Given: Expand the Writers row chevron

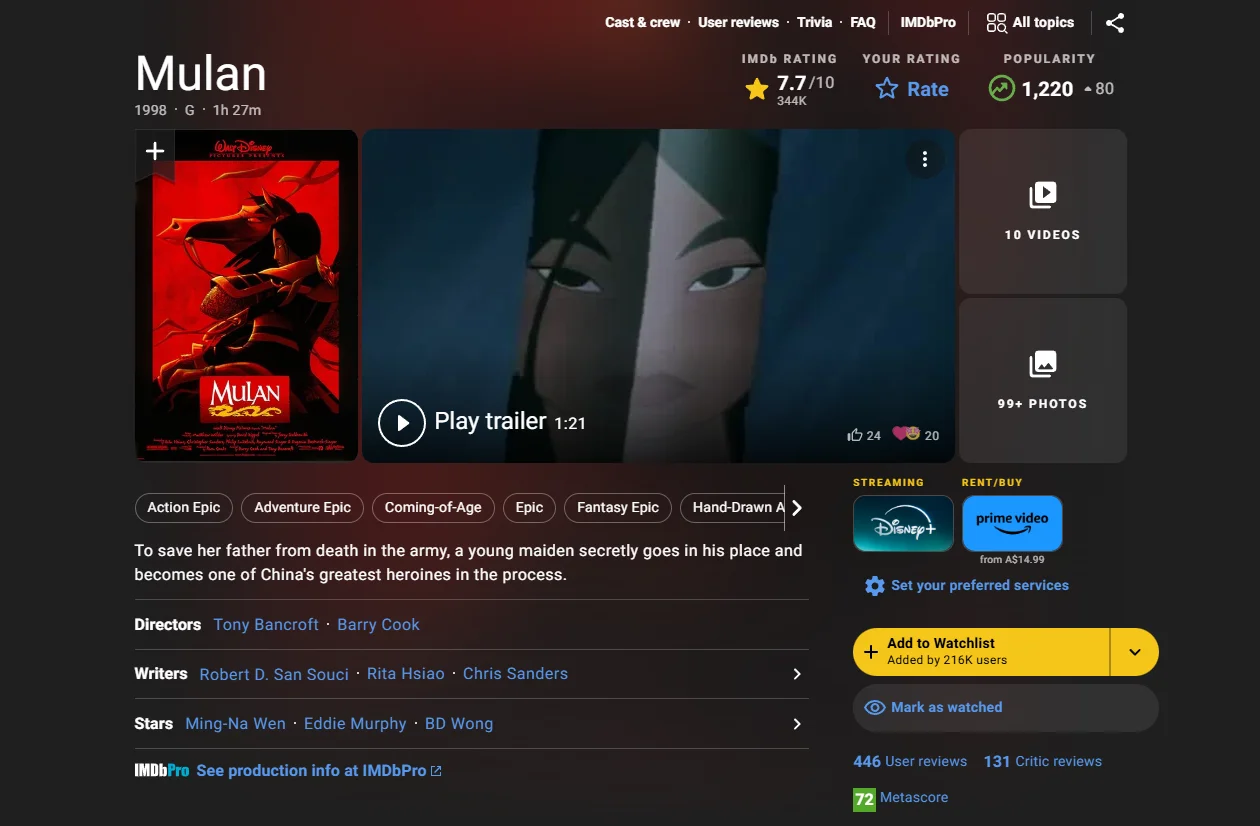Looking at the screenshot, I should coord(797,674).
